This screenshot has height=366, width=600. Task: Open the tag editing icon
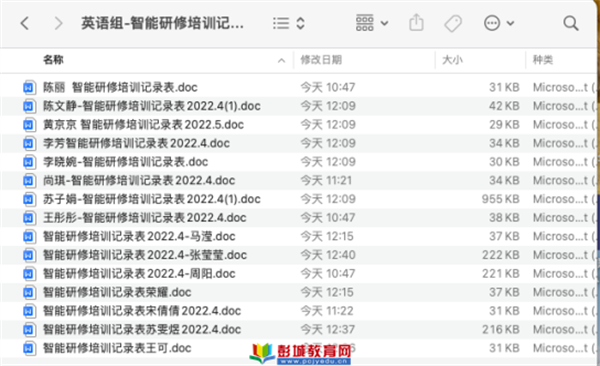[453, 23]
